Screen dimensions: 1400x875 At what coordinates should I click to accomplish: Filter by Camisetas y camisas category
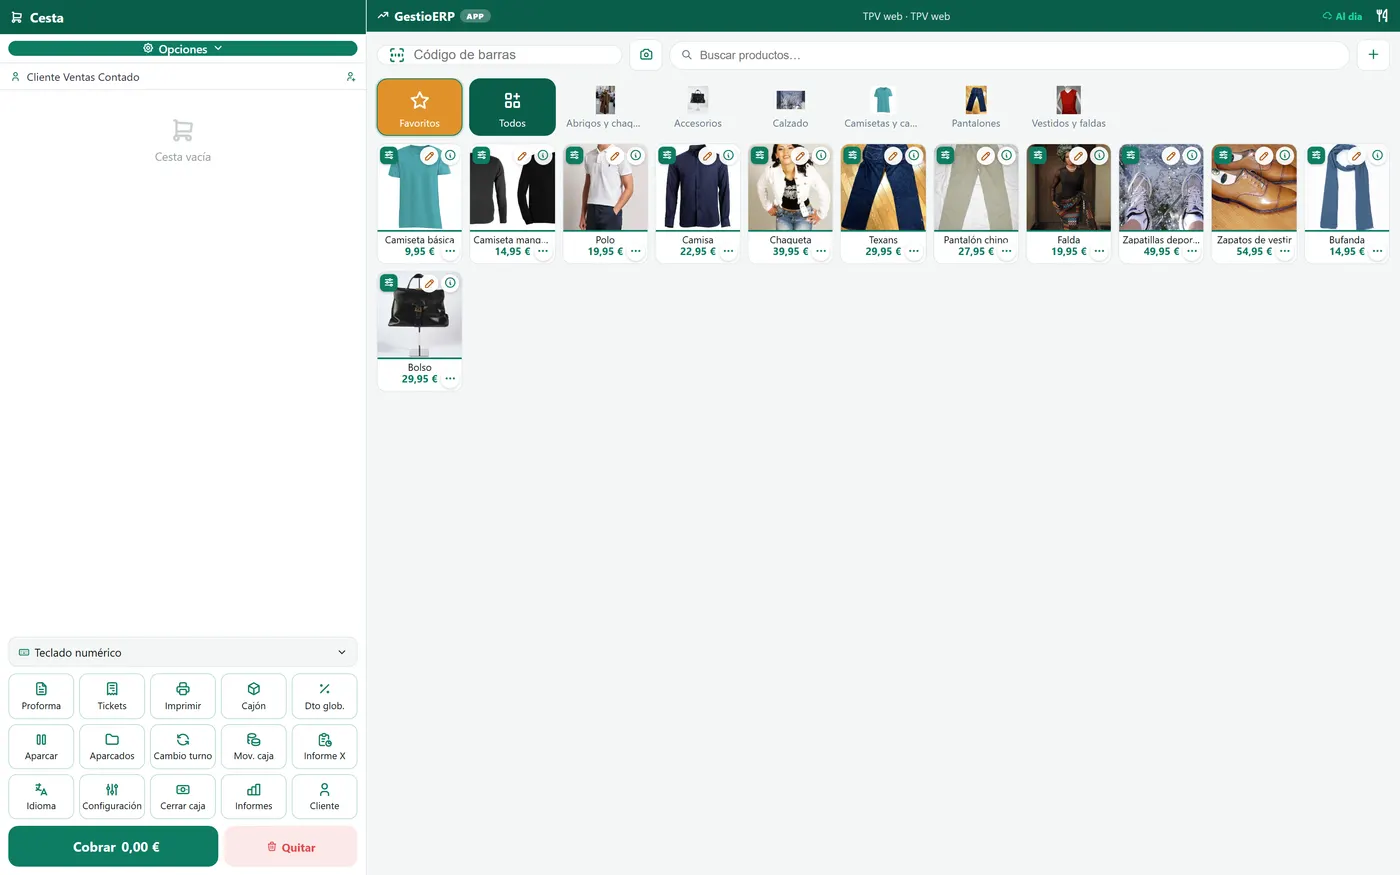(882, 107)
